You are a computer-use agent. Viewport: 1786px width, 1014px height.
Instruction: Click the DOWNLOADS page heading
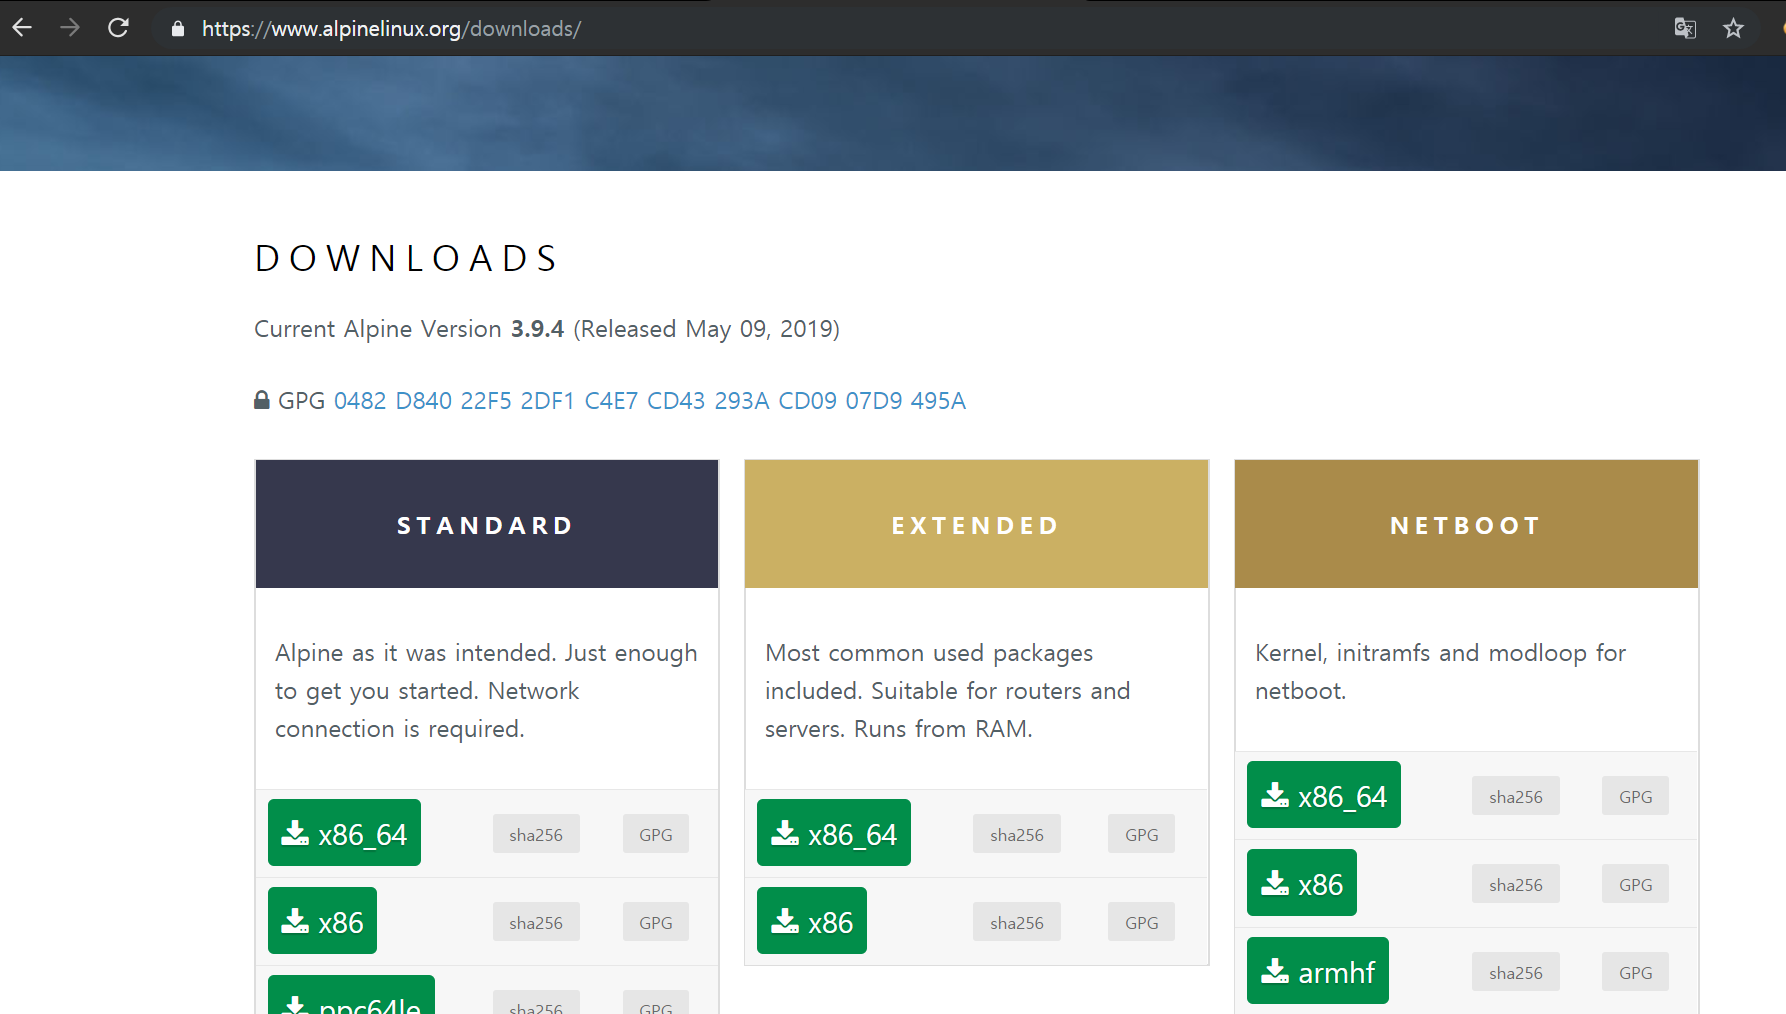point(407,258)
